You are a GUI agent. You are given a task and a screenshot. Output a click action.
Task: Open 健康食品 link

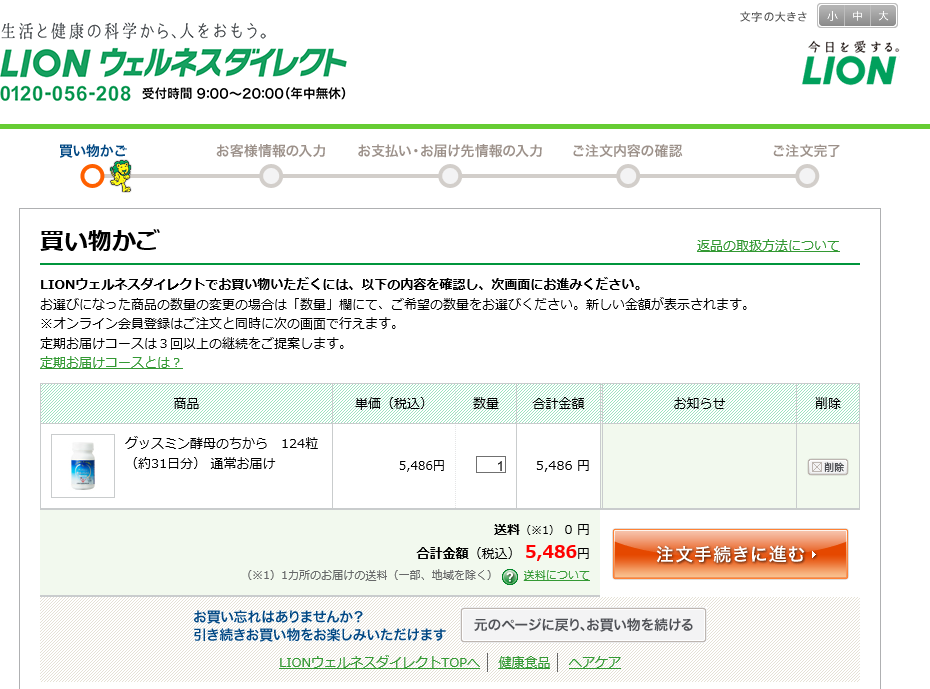coord(524,662)
